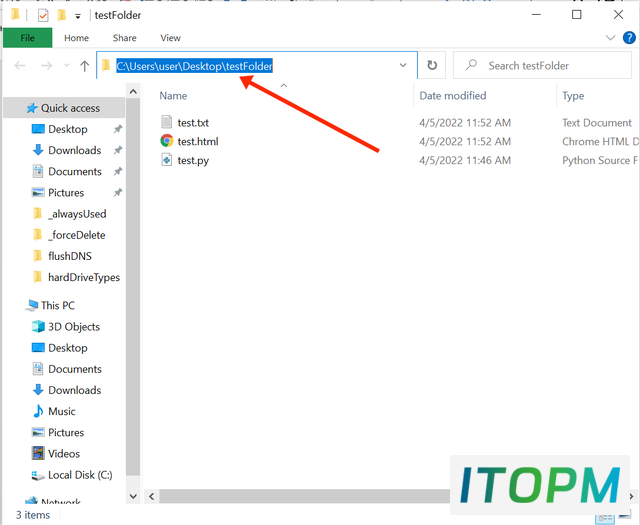Click the horizontal scrollbar left arrow
Screen dimensions: 640x525
coord(152,496)
